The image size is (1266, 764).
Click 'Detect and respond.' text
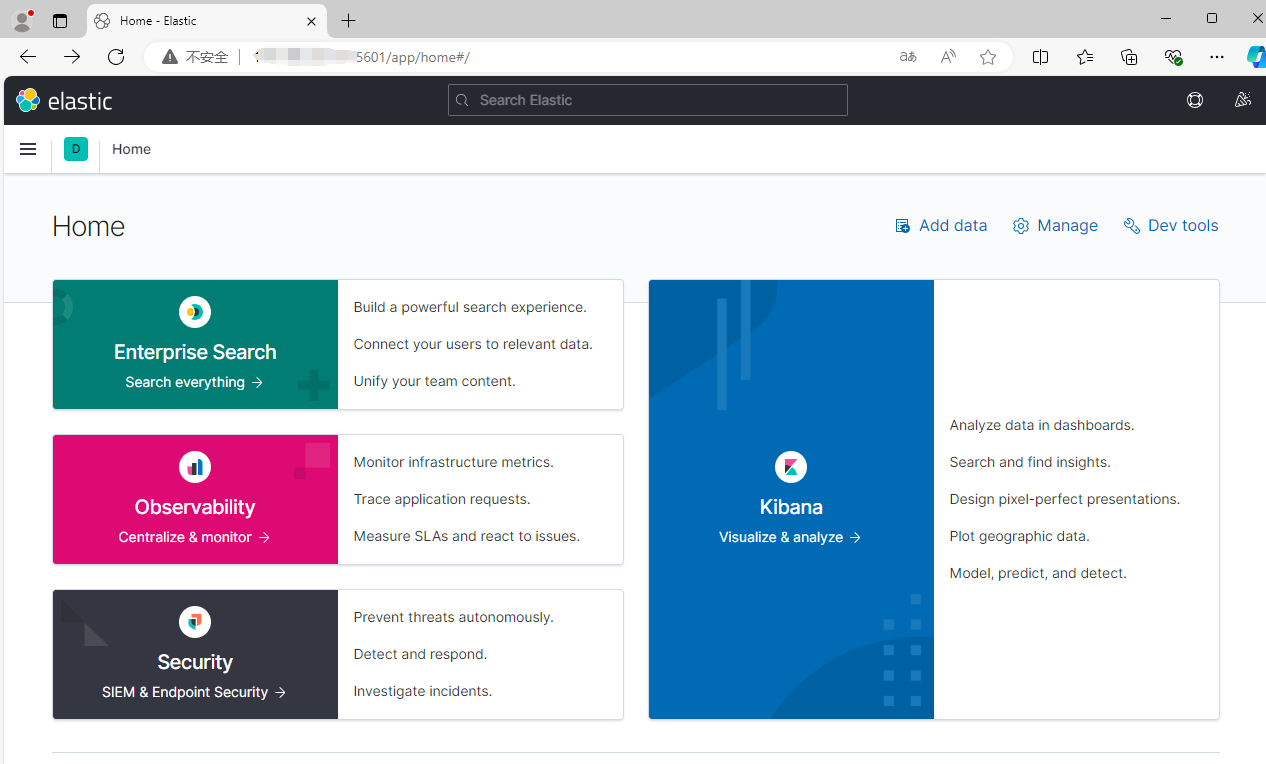click(x=420, y=654)
